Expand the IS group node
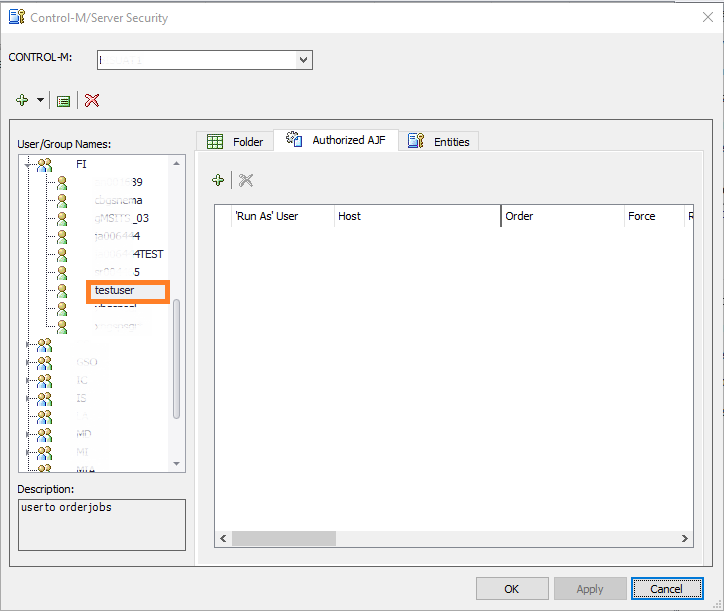The image size is (724, 611). tap(28, 399)
